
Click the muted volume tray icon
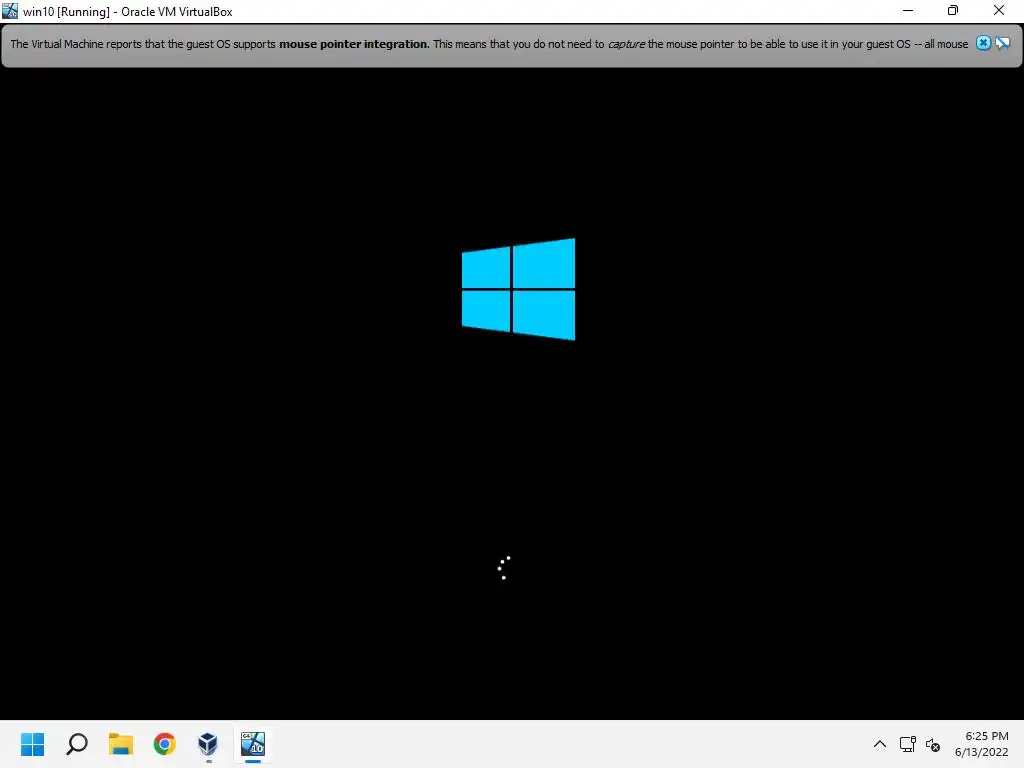click(933, 744)
